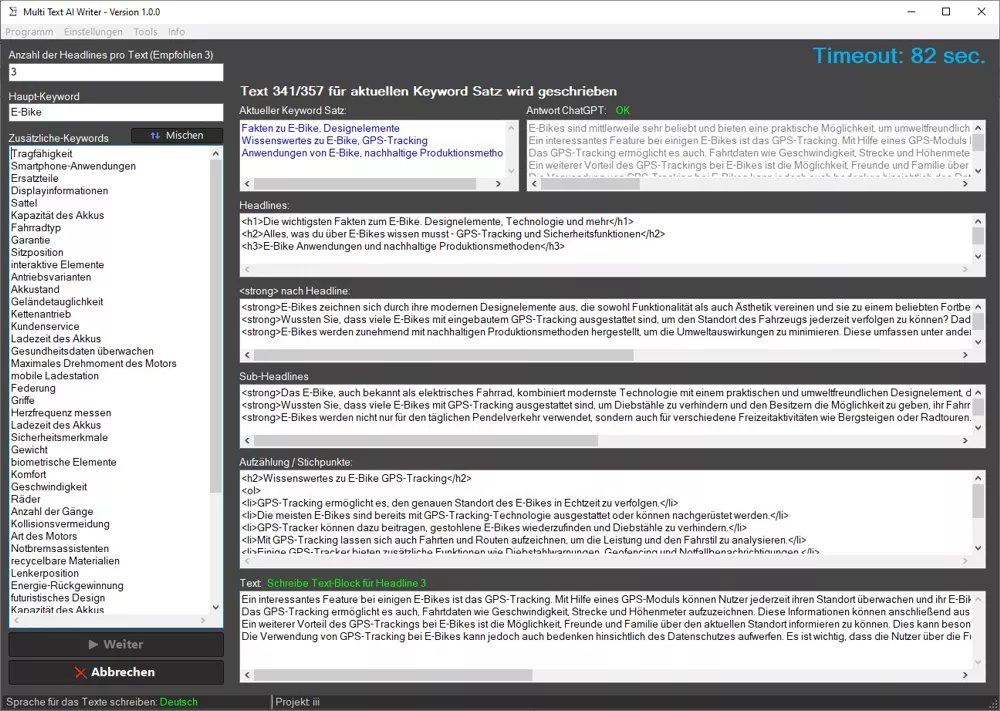1000x711 pixels.
Task: Click the green OK ChatGPT status
Action: click(622, 110)
